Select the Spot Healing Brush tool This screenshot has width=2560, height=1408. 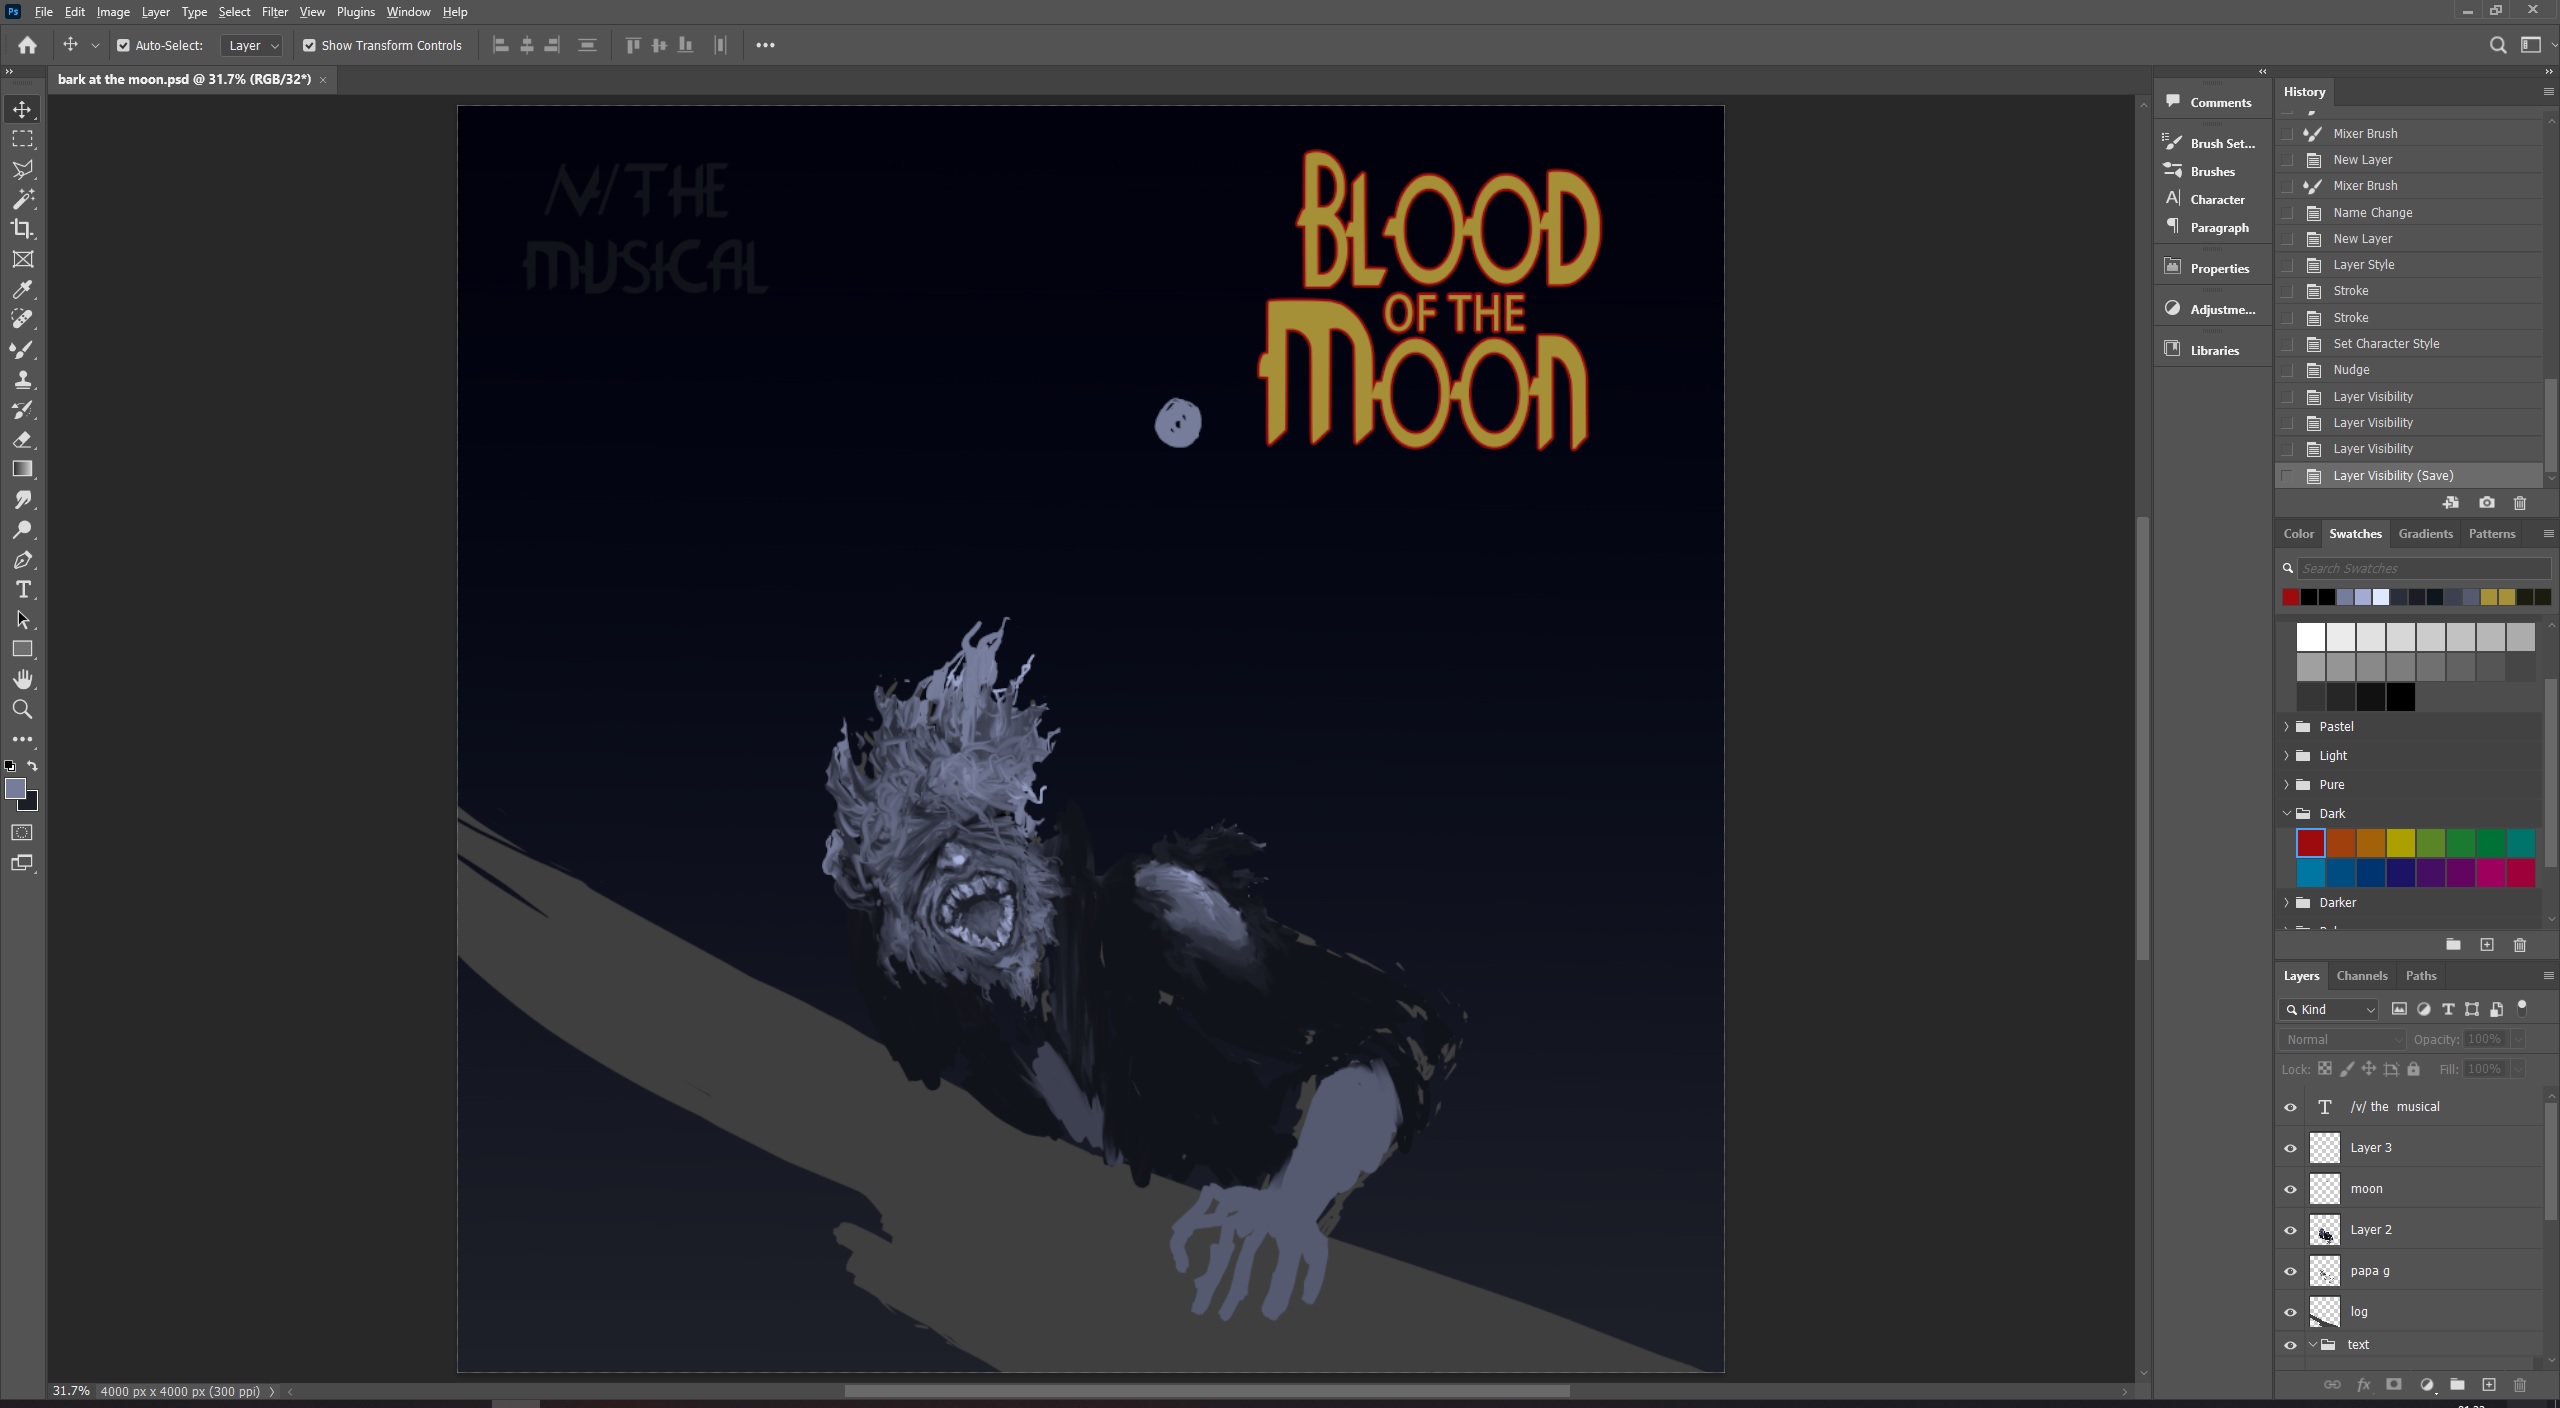click(22, 319)
